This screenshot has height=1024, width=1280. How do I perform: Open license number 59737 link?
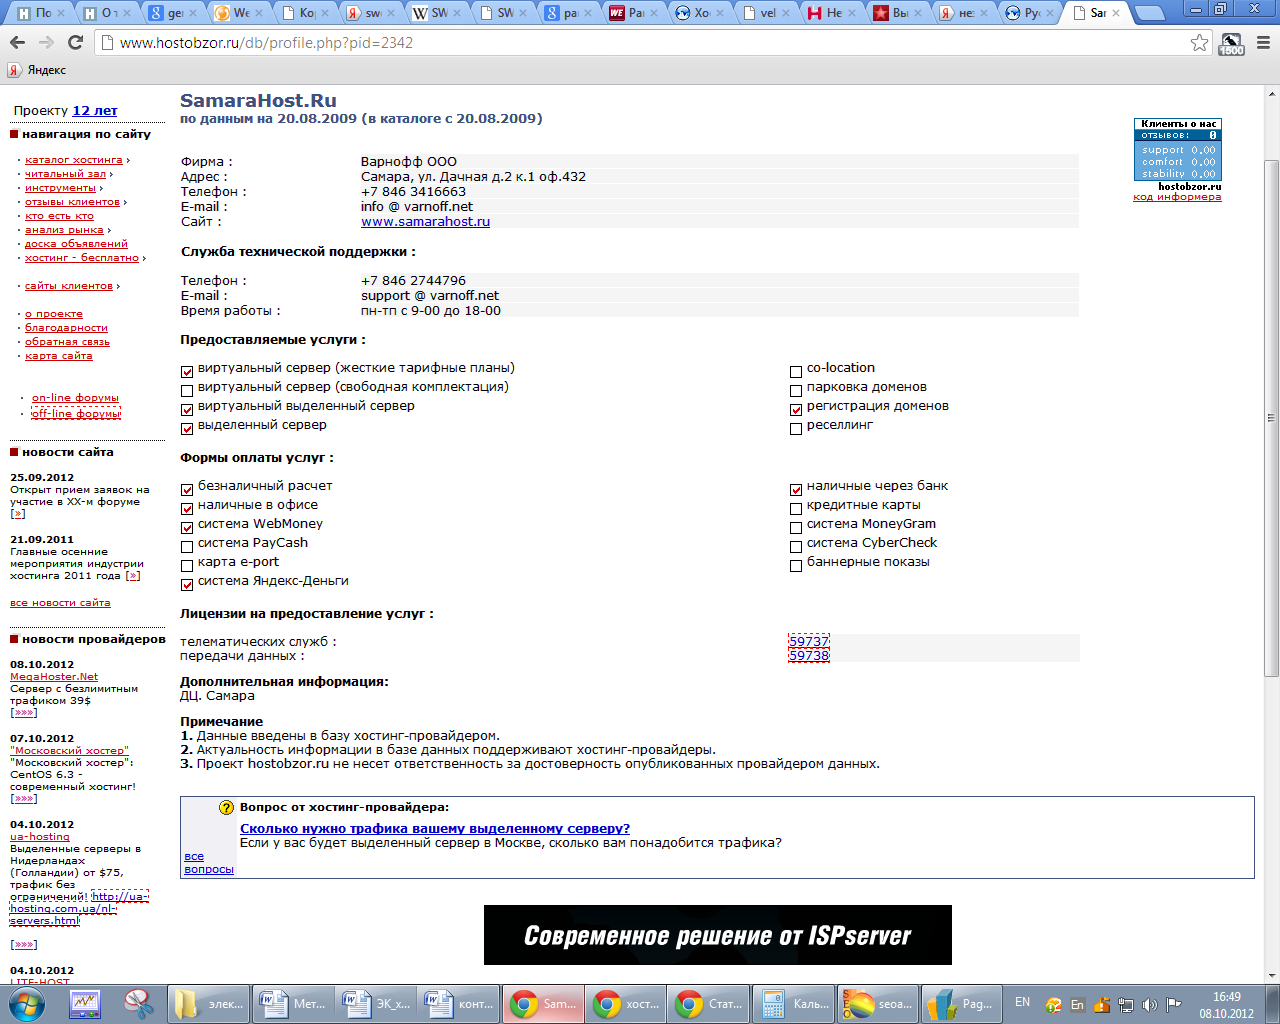809,641
